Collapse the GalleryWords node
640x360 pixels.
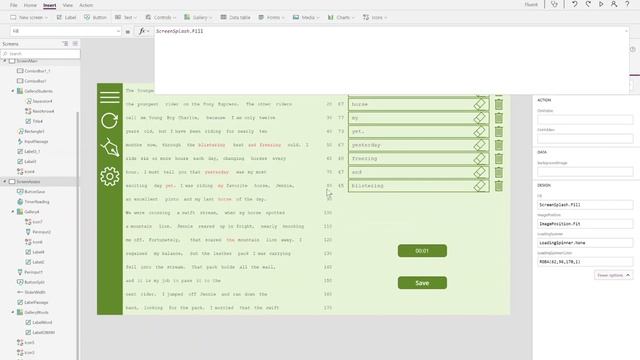[13, 312]
